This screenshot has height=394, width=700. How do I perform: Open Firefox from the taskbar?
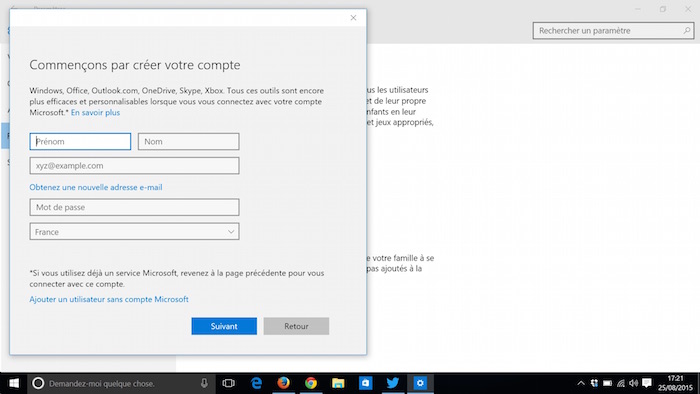(283, 383)
